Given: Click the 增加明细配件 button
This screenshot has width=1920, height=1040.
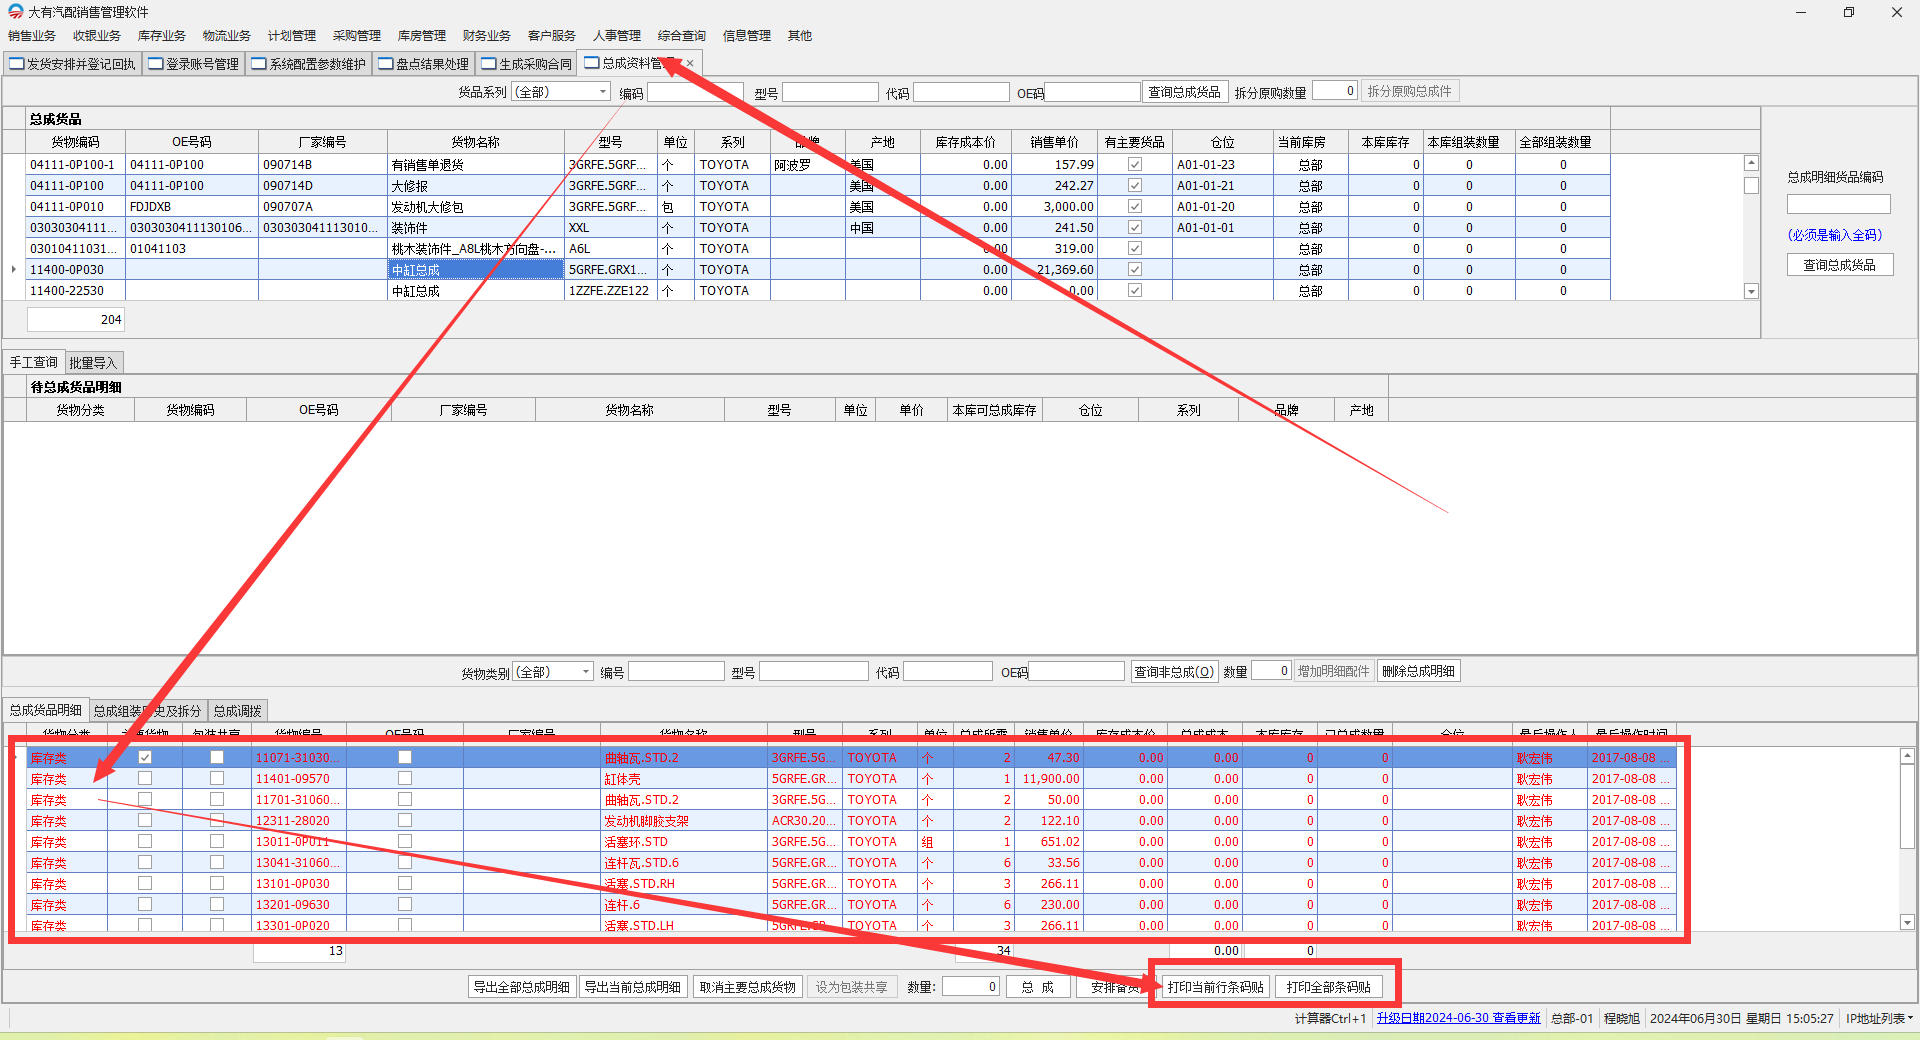Looking at the screenshot, I should tap(1334, 671).
